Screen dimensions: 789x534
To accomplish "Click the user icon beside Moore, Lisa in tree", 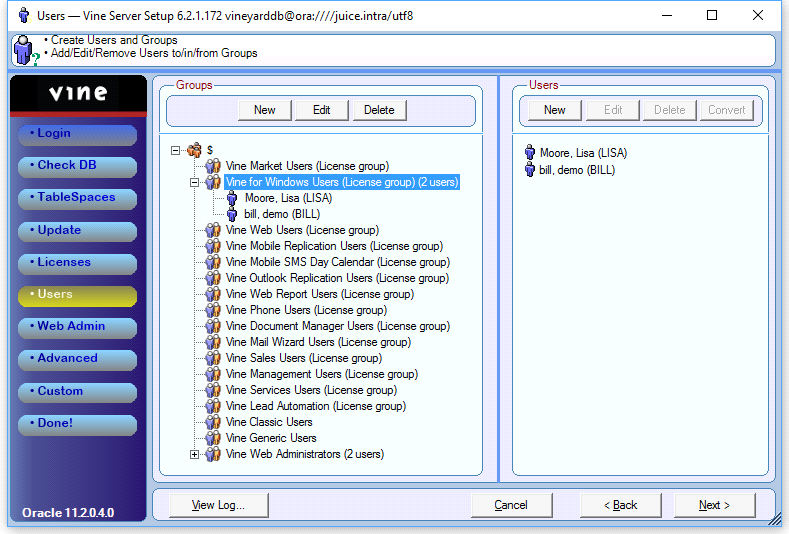I will [232, 198].
